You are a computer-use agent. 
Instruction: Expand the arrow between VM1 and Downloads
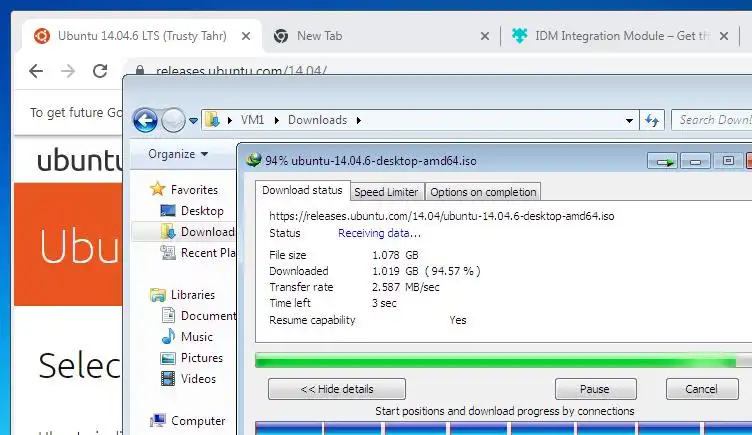(276, 120)
